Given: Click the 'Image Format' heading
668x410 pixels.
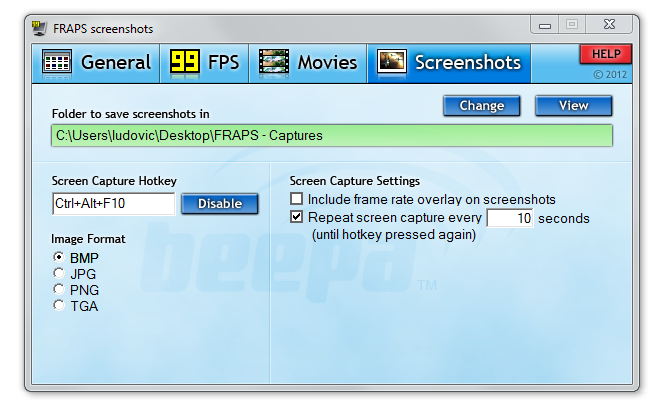Looking at the screenshot, I should coord(88,239).
